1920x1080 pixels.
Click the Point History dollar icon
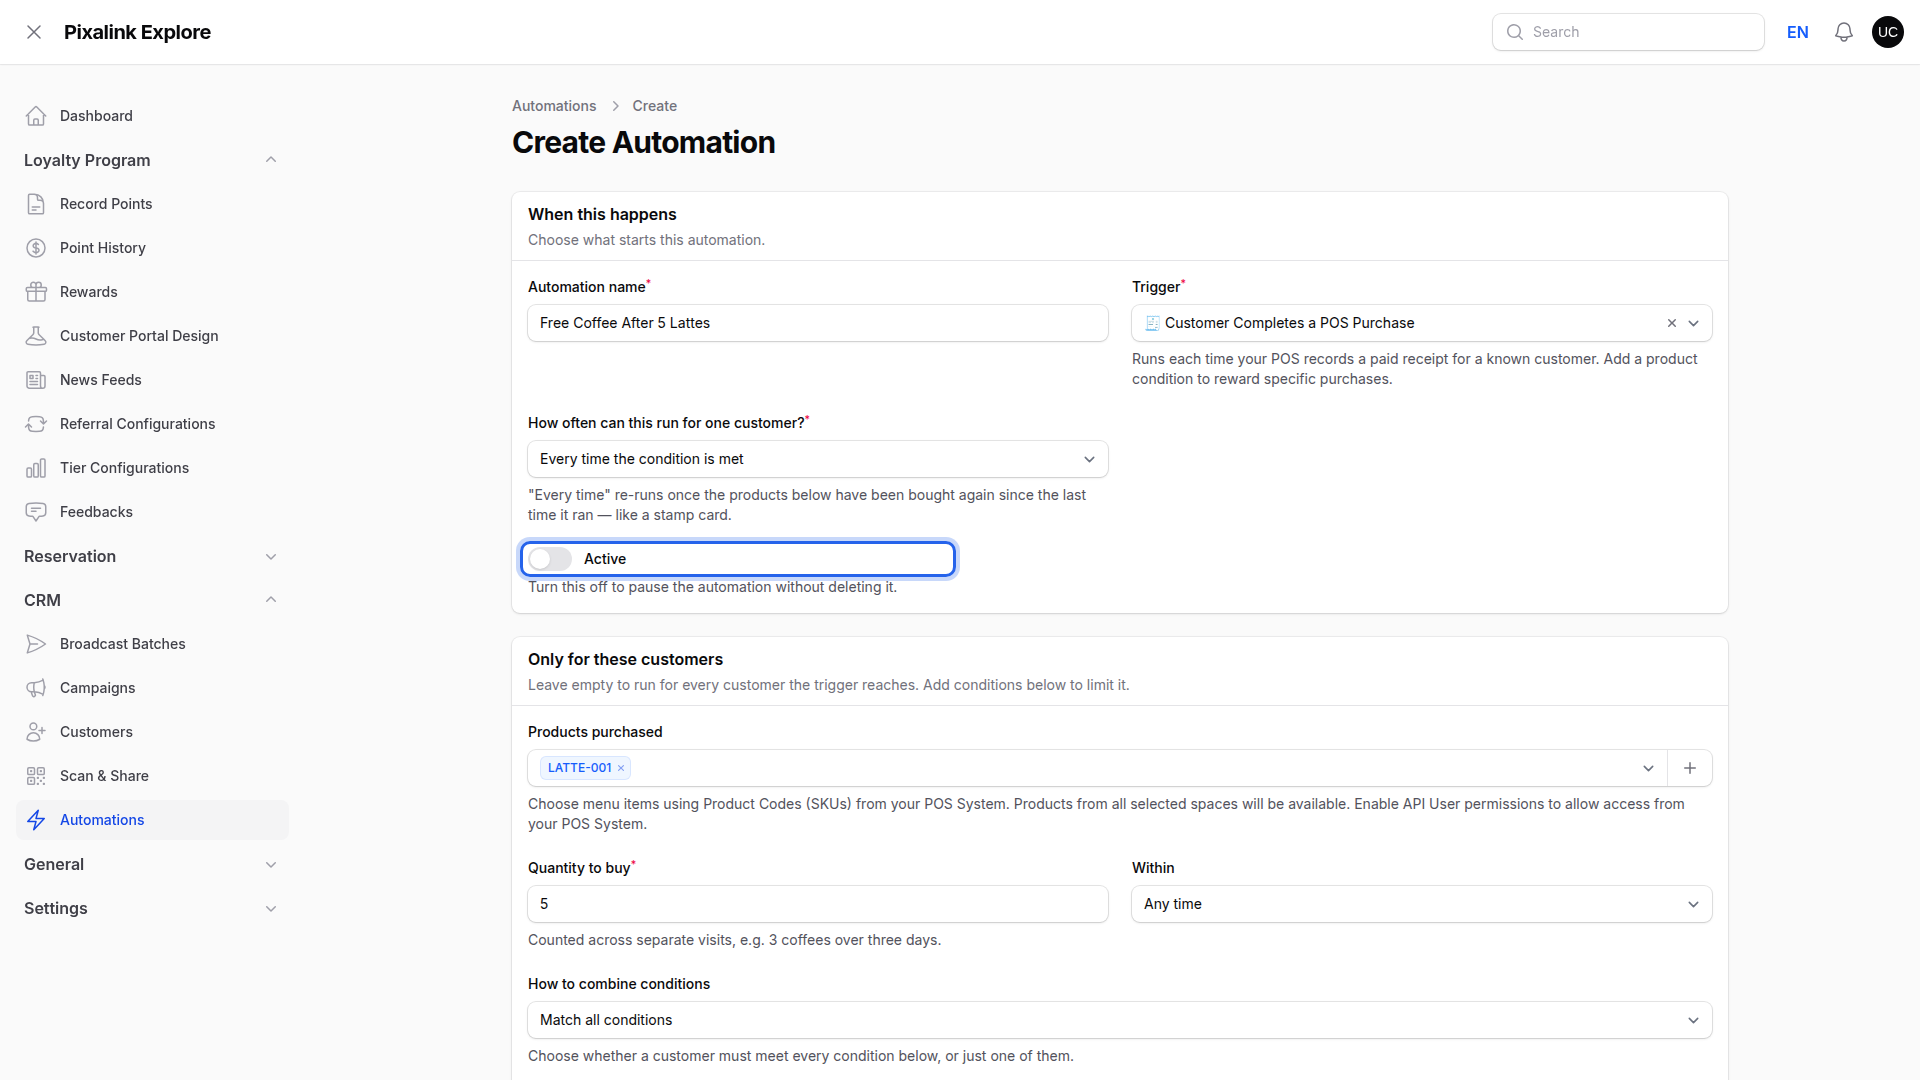pos(36,248)
